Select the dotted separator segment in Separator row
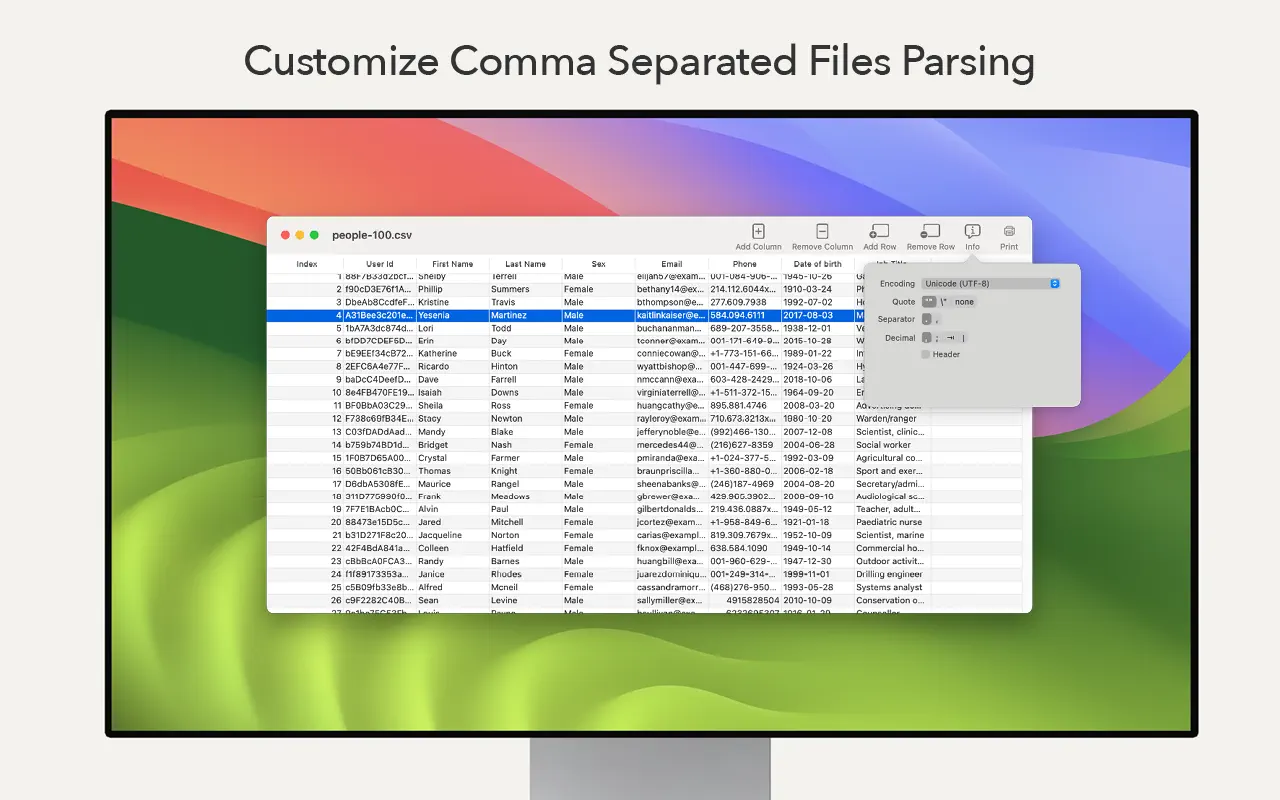The width and height of the screenshot is (1280, 800). (x=927, y=319)
